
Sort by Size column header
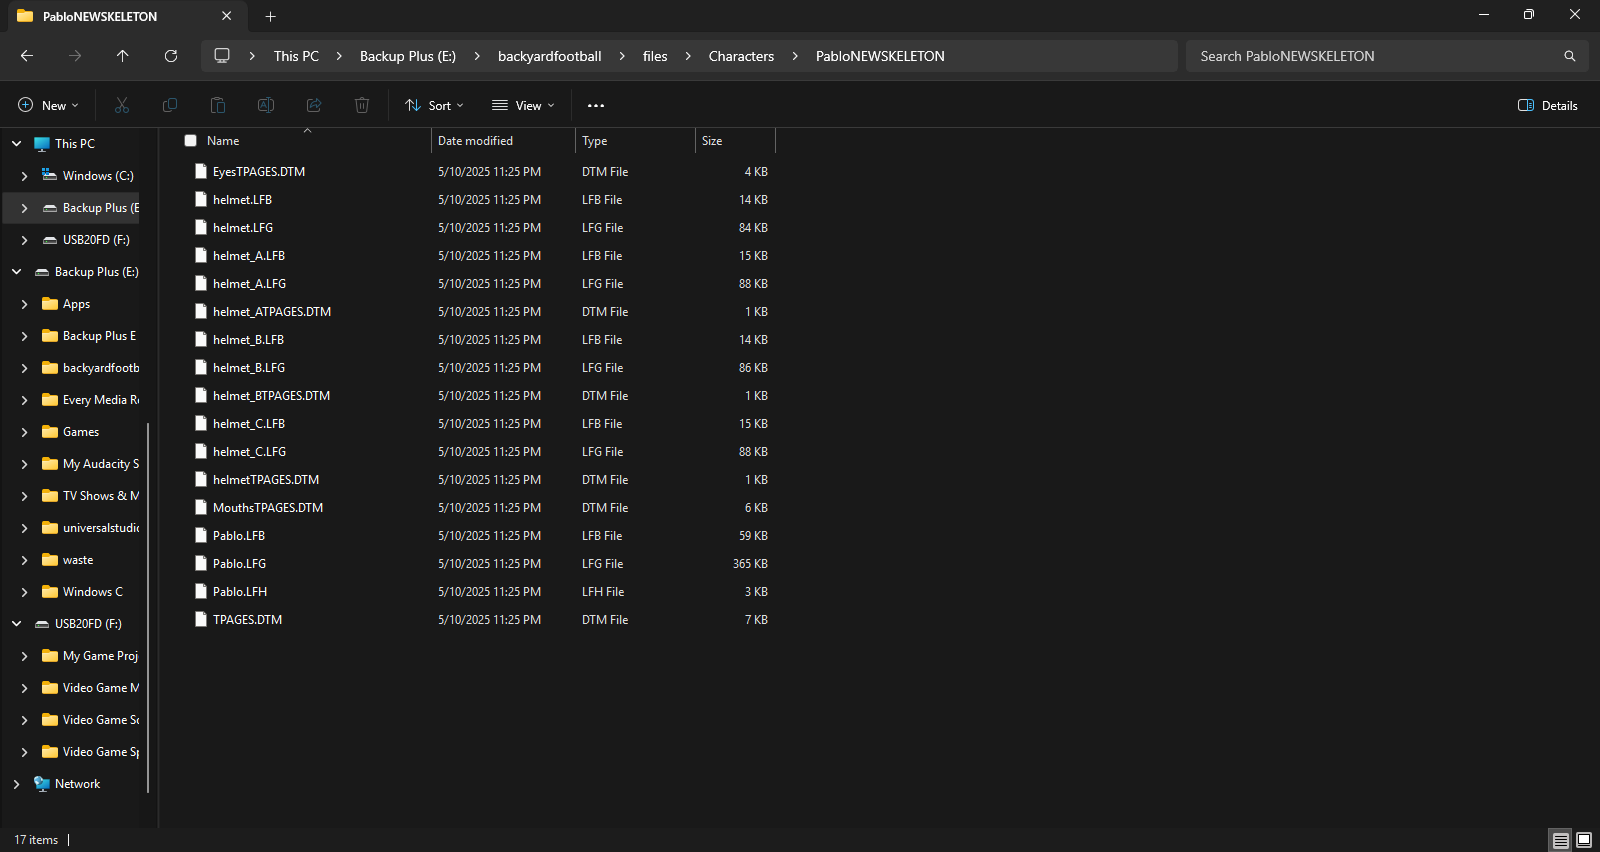point(735,141)
